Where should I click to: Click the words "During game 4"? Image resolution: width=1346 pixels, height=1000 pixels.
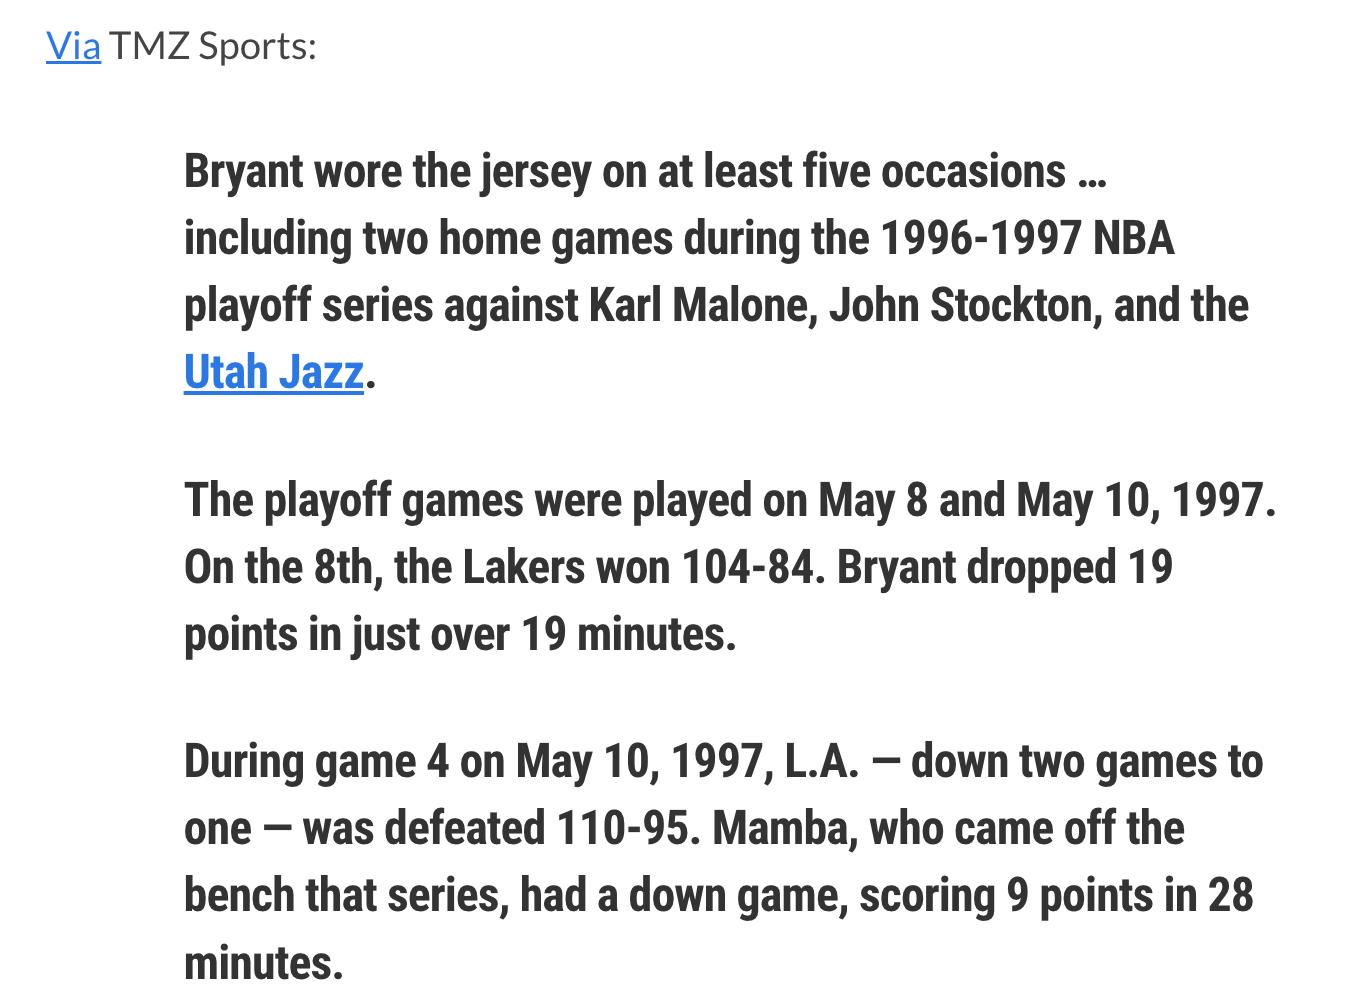pyautogui.click(x=316, y=761)
